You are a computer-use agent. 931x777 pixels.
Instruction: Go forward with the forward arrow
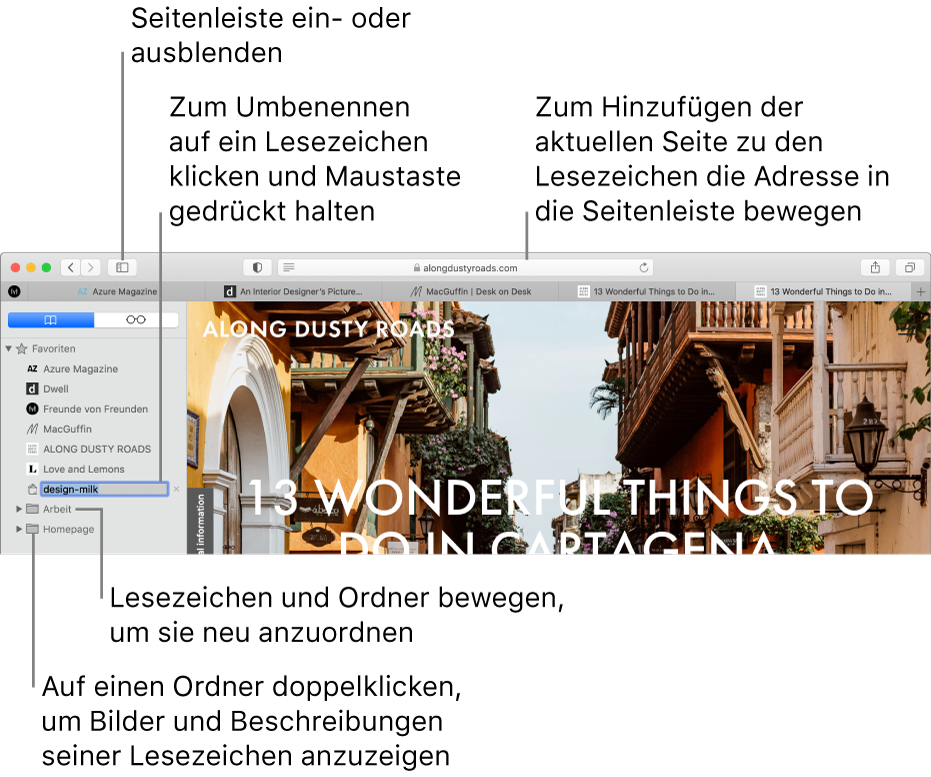[x=91, y=268]
